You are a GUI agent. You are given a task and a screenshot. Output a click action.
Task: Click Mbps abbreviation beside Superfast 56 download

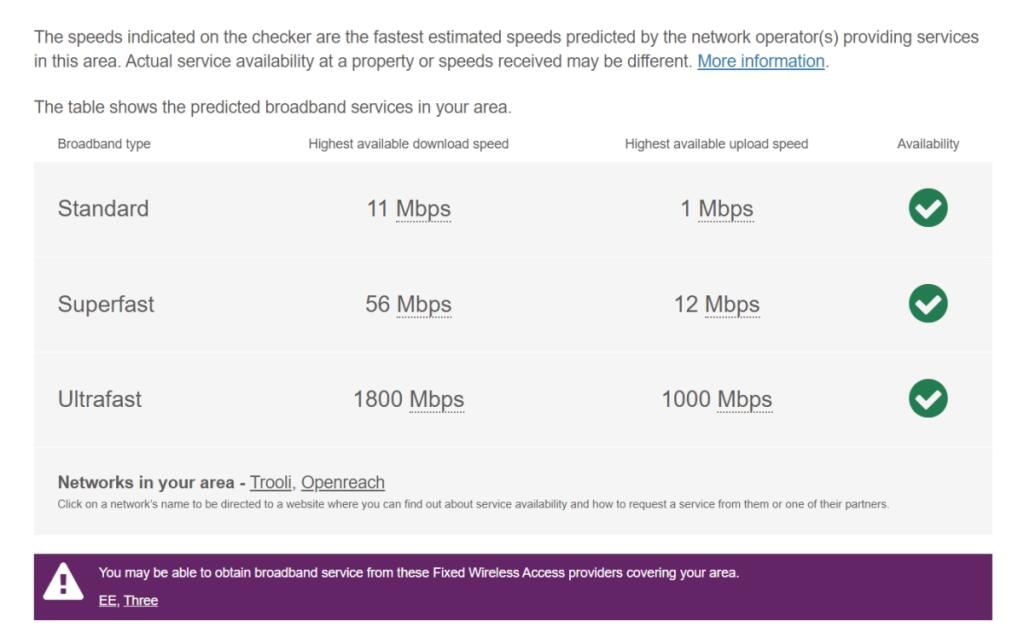click(x=424, y=304)
